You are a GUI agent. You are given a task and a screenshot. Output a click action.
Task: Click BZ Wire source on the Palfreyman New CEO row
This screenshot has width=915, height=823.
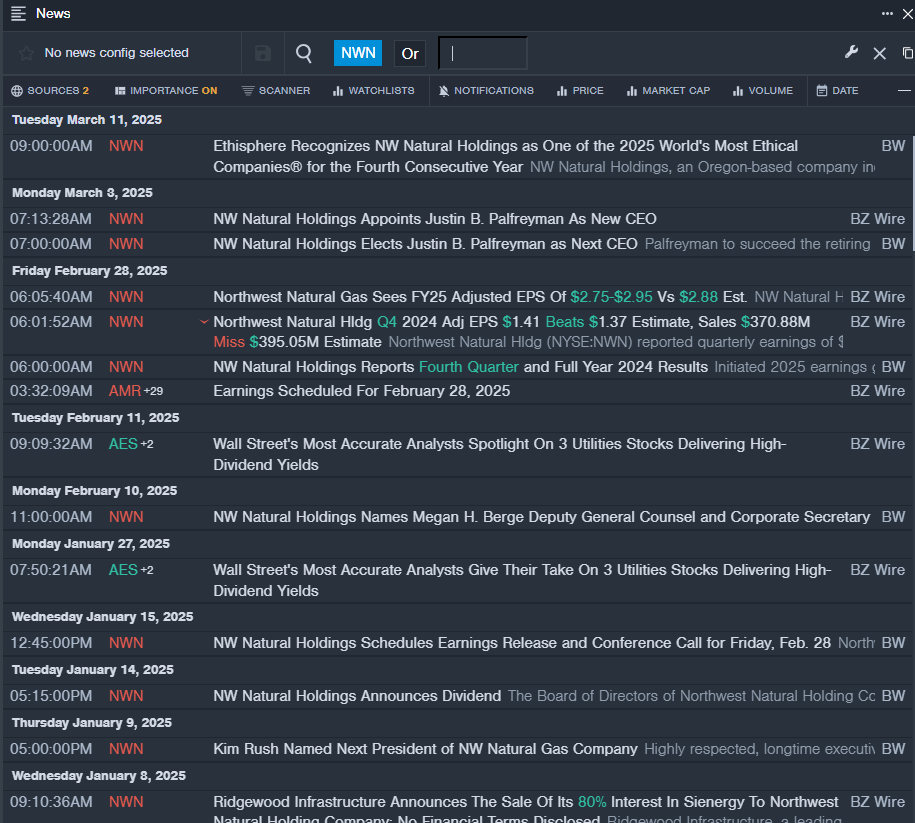(878, 219)
